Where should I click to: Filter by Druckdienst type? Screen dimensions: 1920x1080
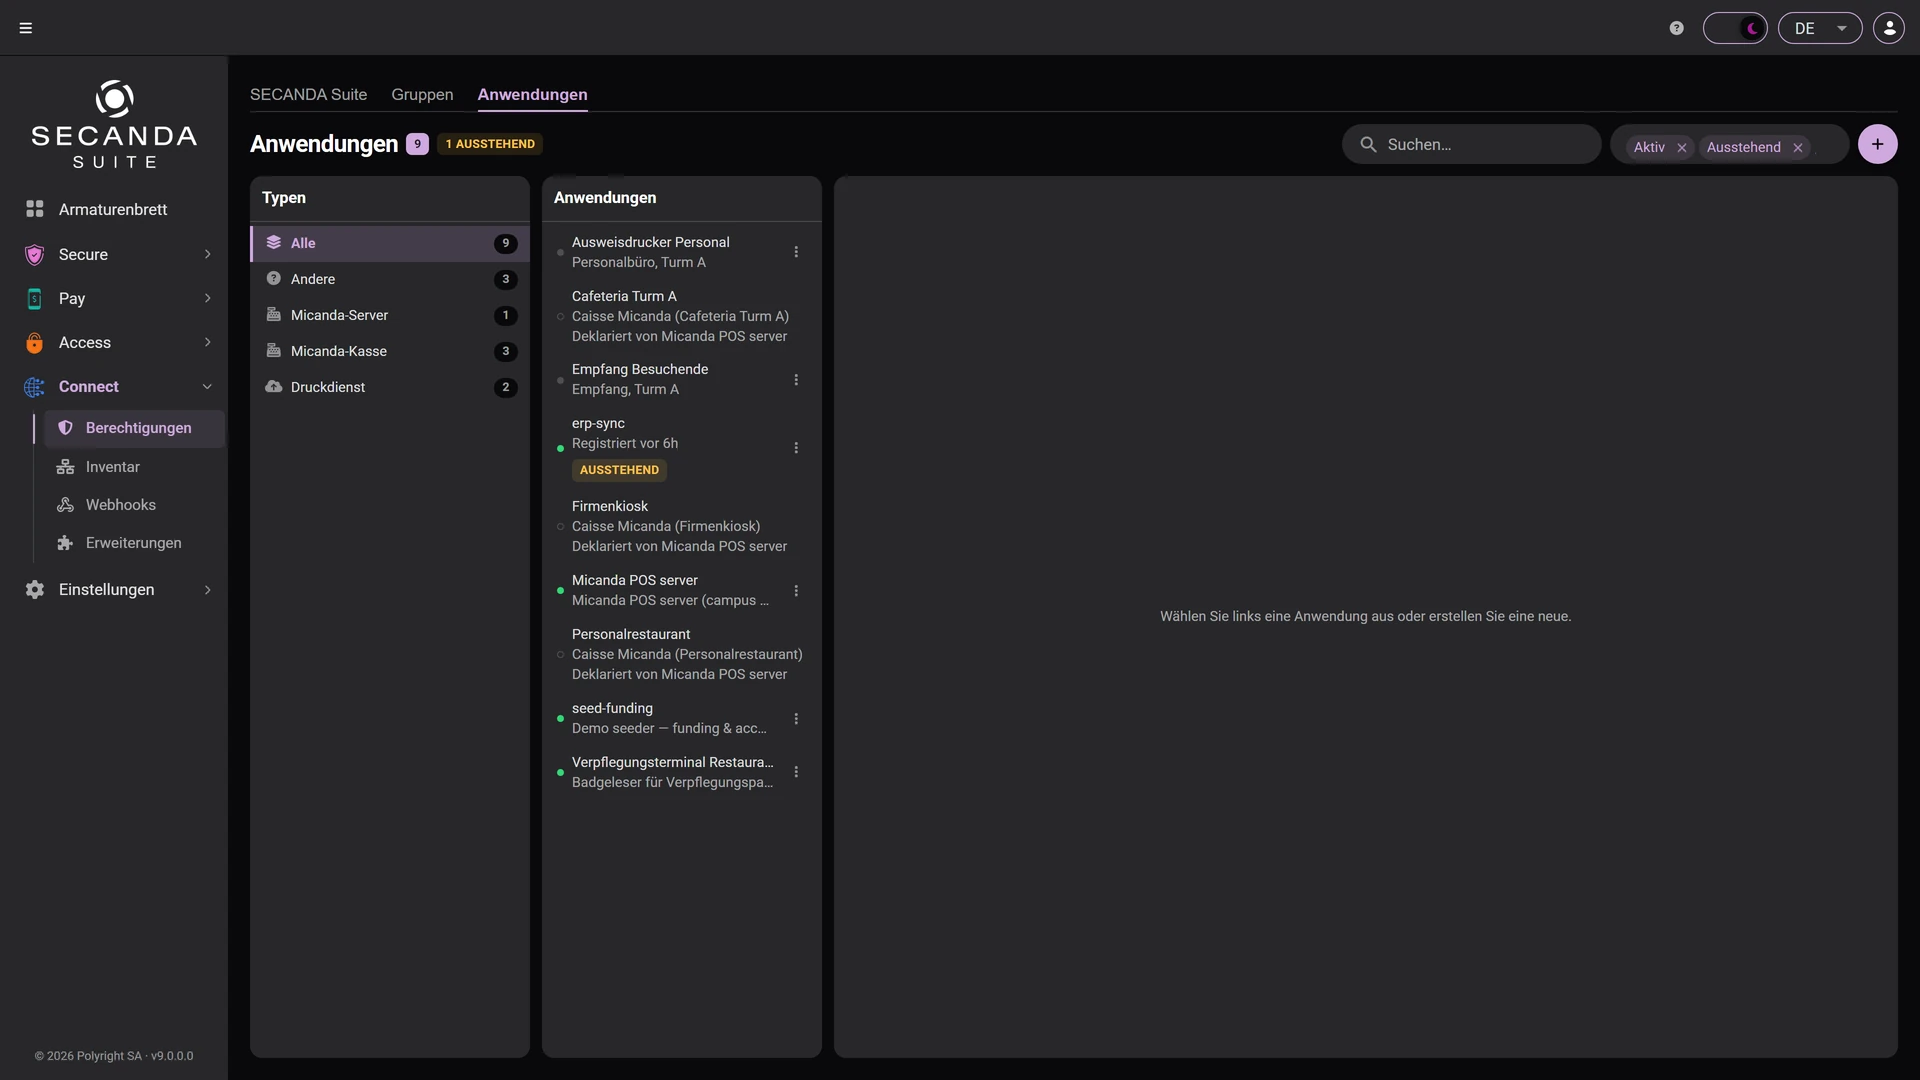[390, 387]
